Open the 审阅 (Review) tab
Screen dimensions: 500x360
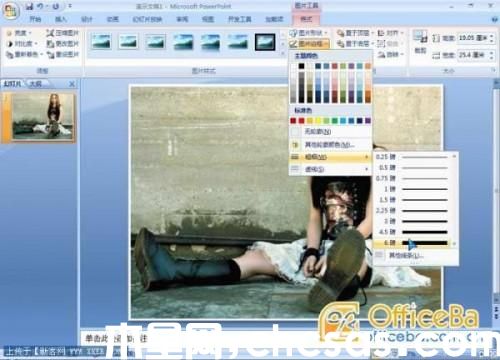point(182,19)
